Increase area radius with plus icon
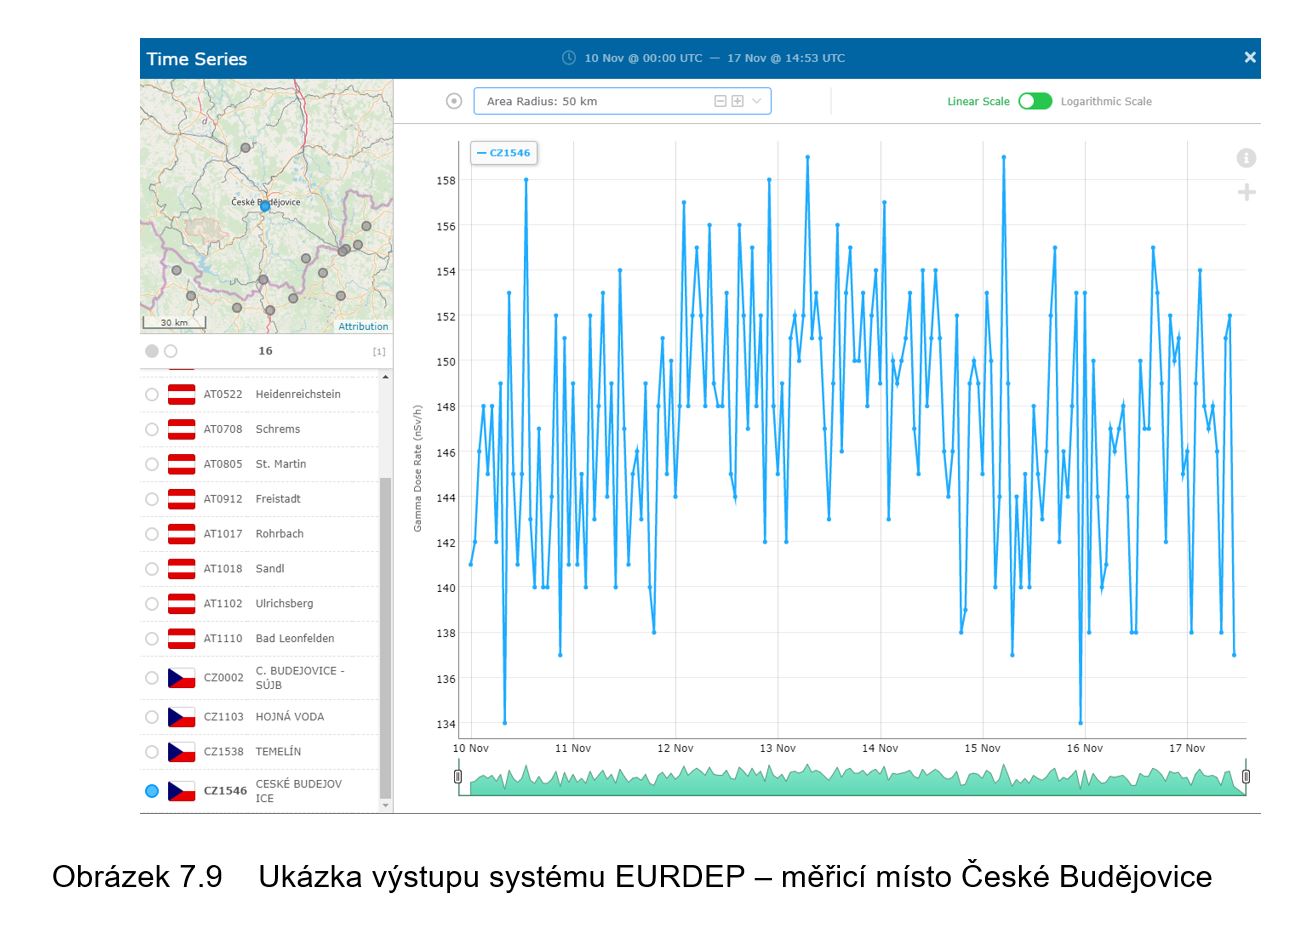The height and width of the screenshot is (935, 1310). (x=738, y=101)
